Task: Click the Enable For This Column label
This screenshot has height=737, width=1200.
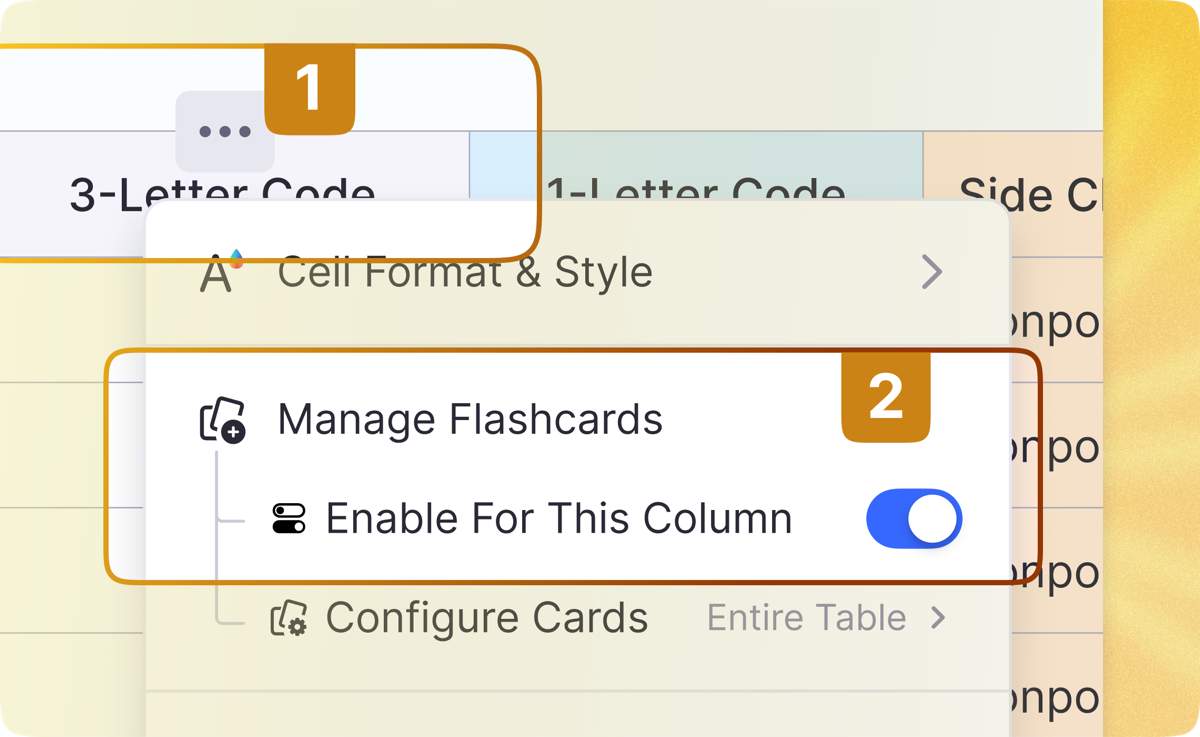Action: (559, 519)
